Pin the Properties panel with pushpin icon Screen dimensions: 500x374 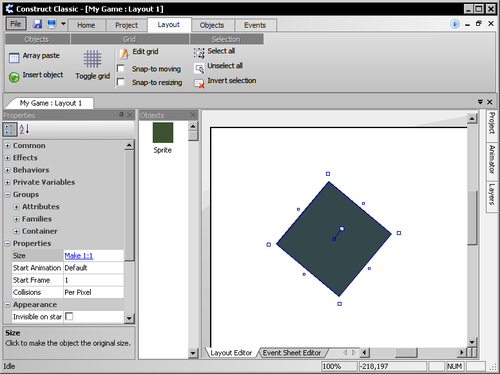point(121,115)
